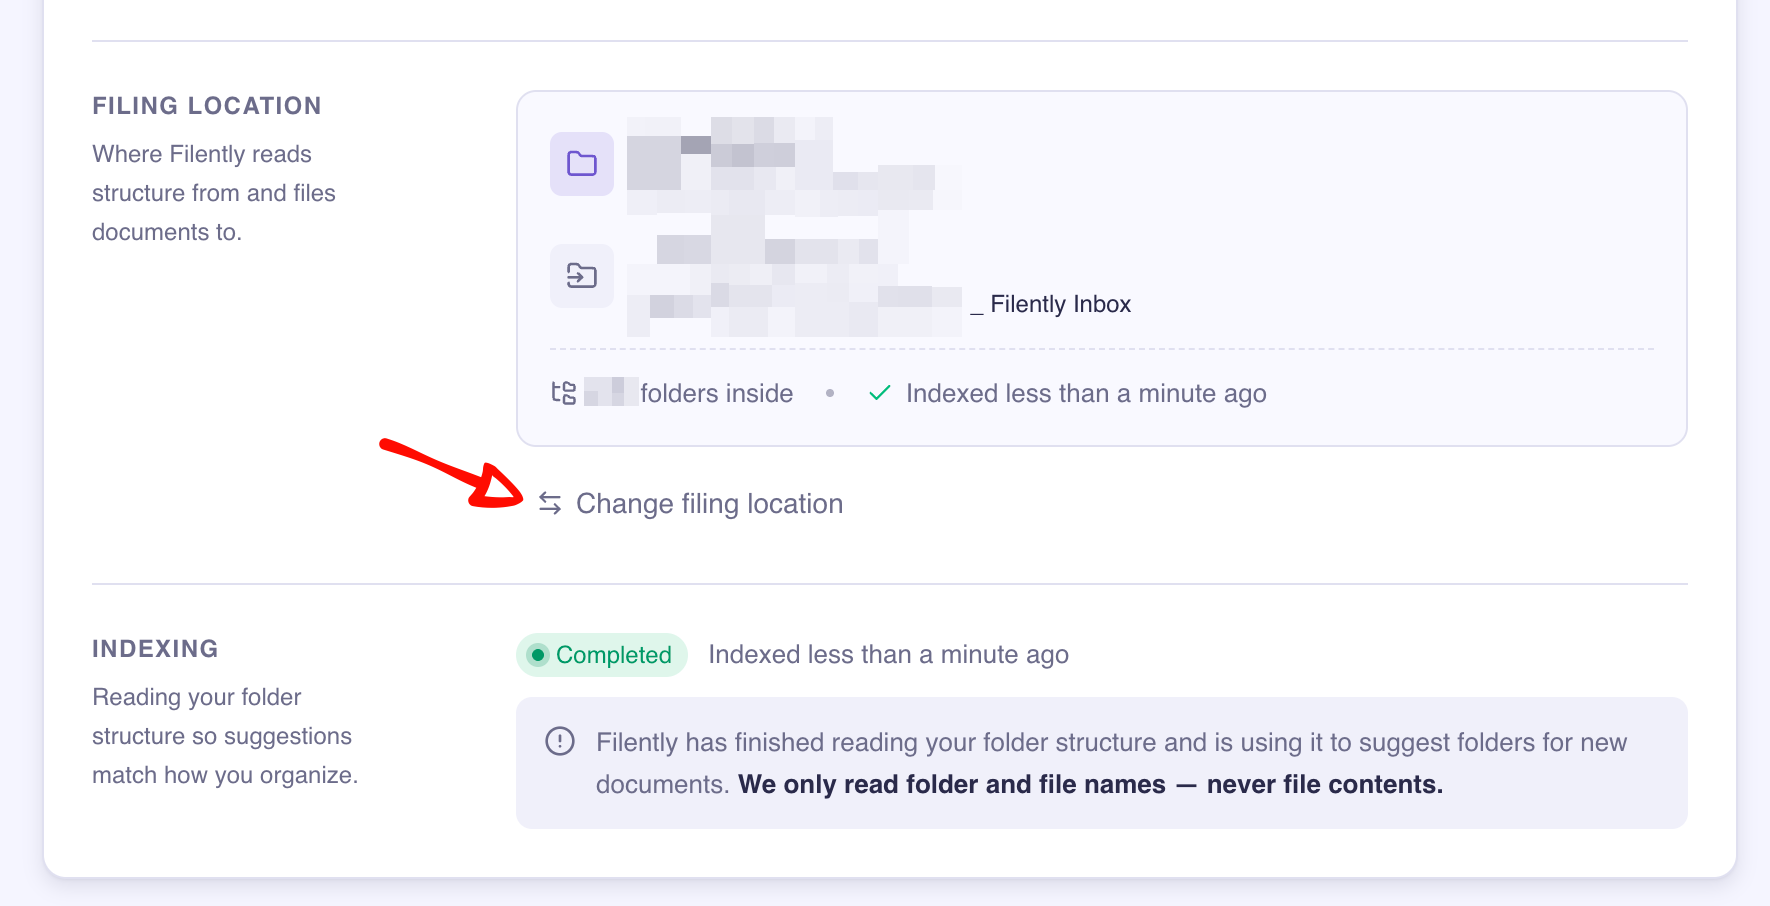Click Indexed less than a minute ago in card
The width and height of the screenshot is (1770, 906).
pos(1086,393)
